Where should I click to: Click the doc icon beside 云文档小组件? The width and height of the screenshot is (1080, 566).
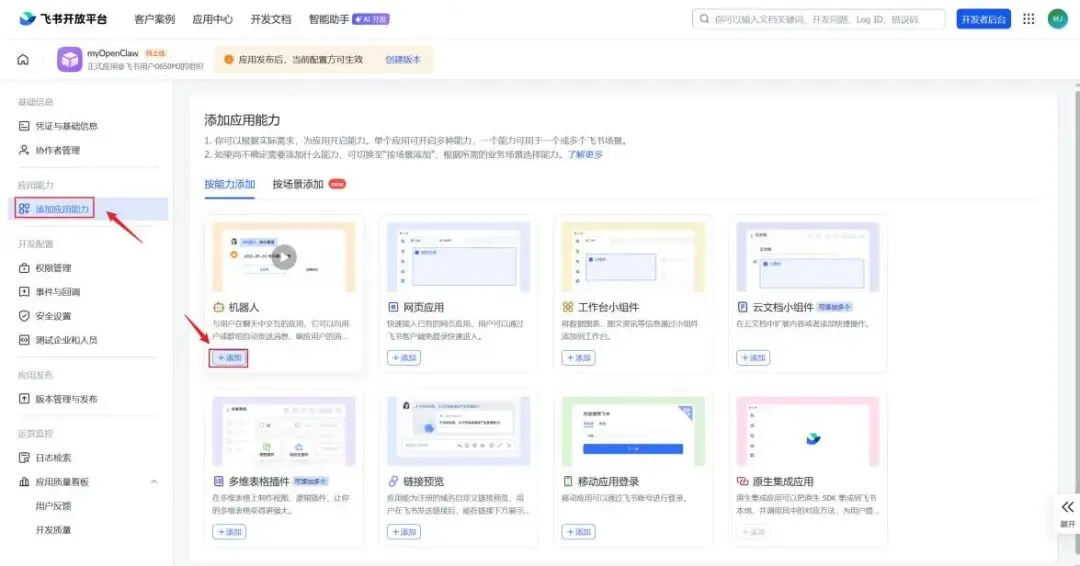tap(742, 307)
